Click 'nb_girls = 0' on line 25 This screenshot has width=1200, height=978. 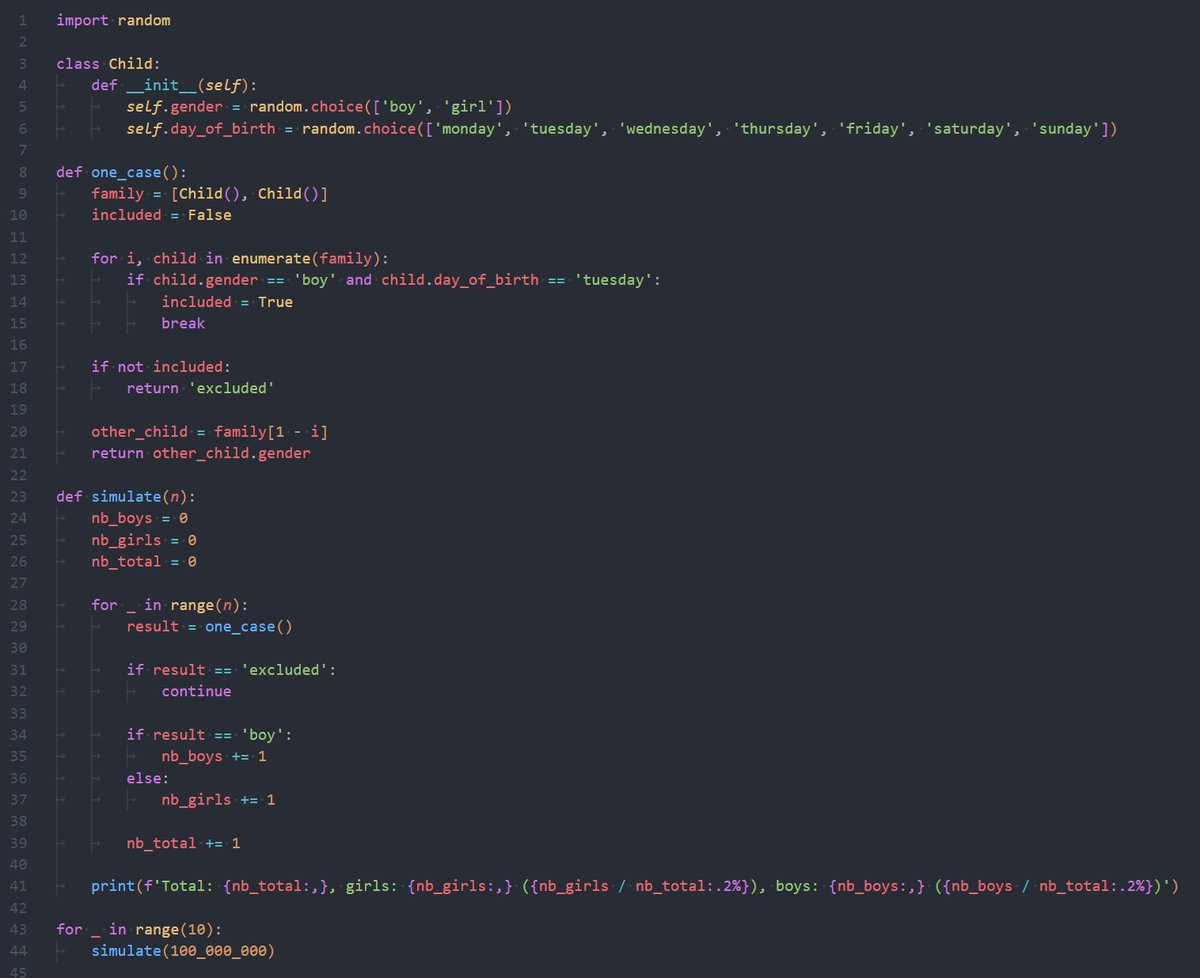144,540
